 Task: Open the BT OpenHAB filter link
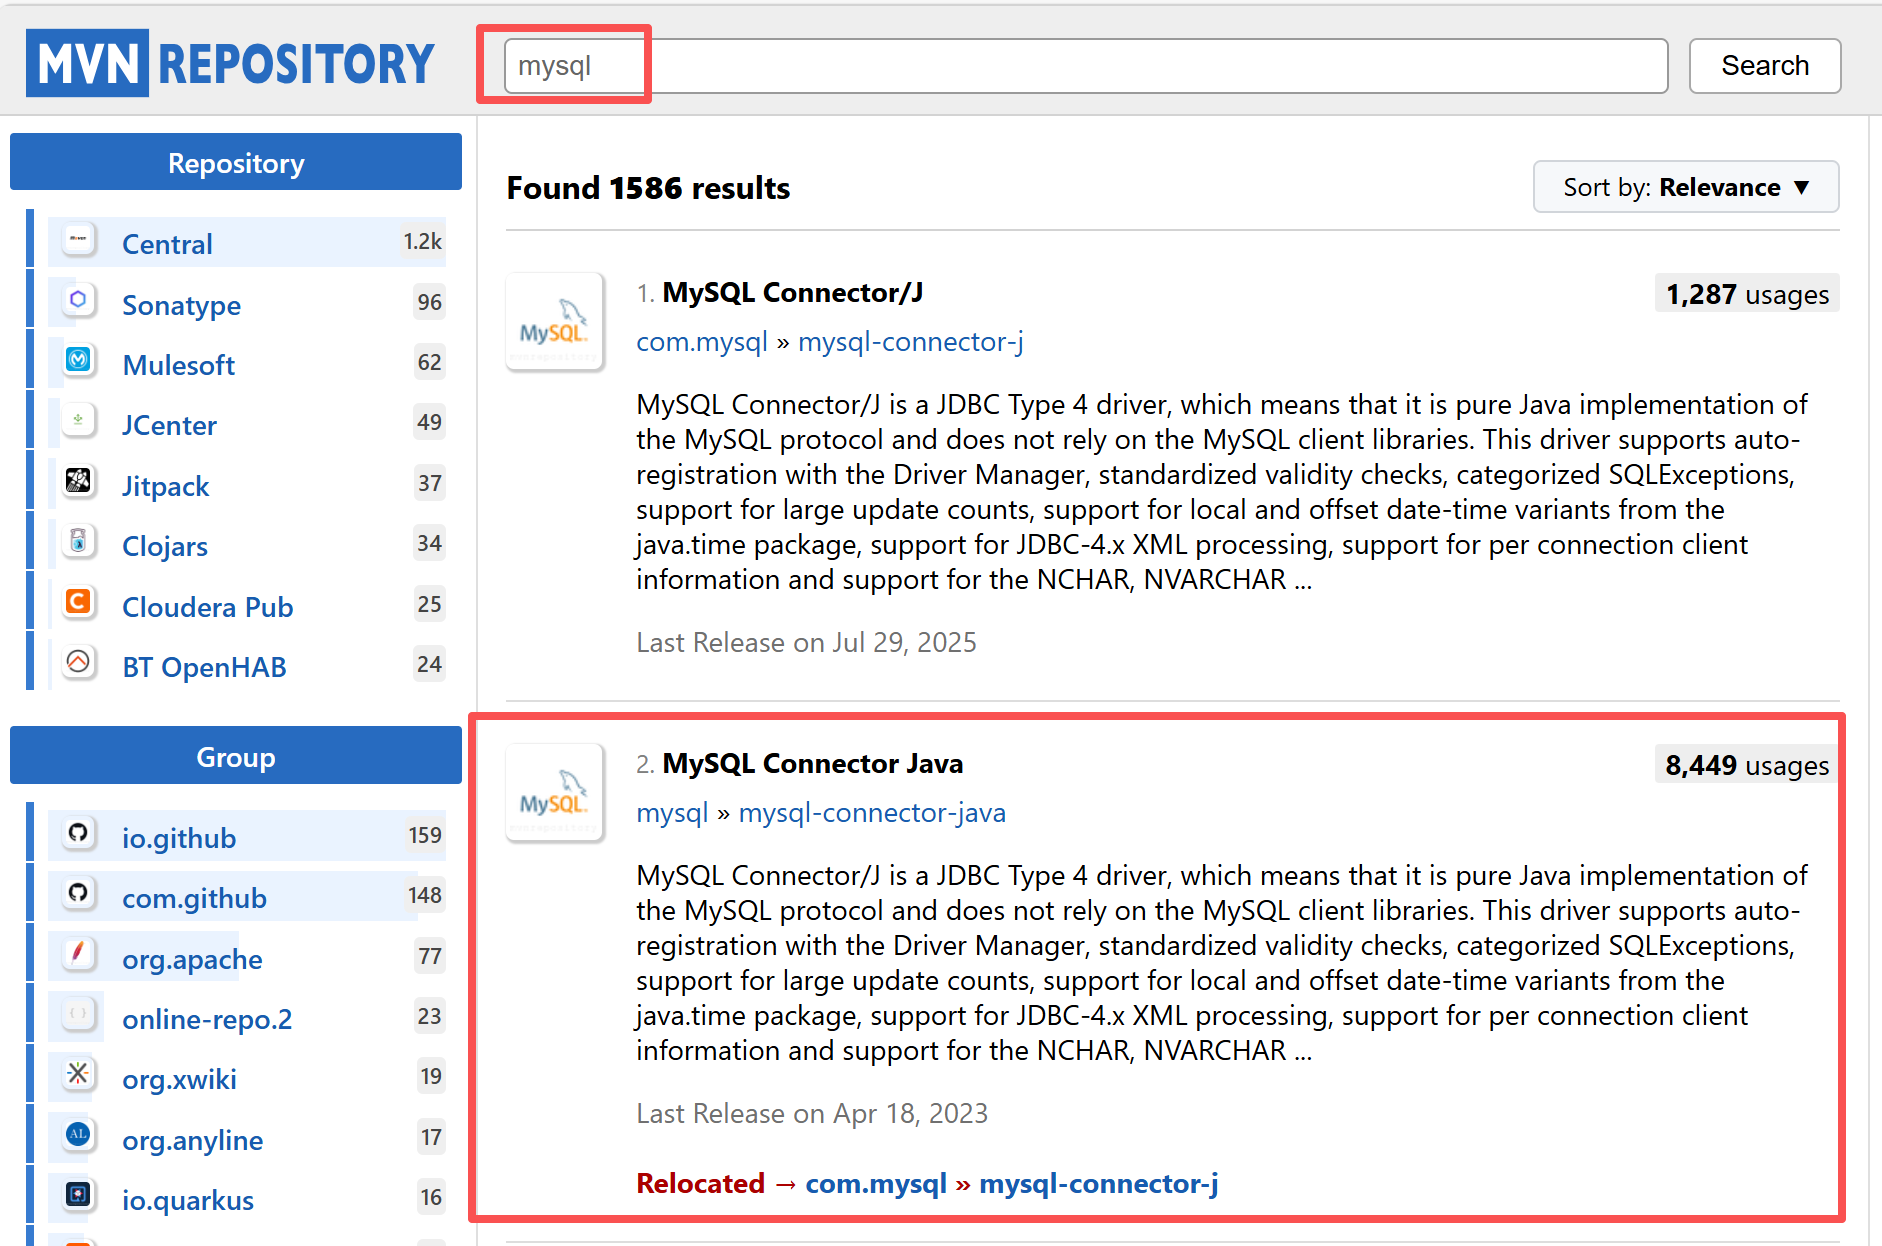tap(204, 667)
